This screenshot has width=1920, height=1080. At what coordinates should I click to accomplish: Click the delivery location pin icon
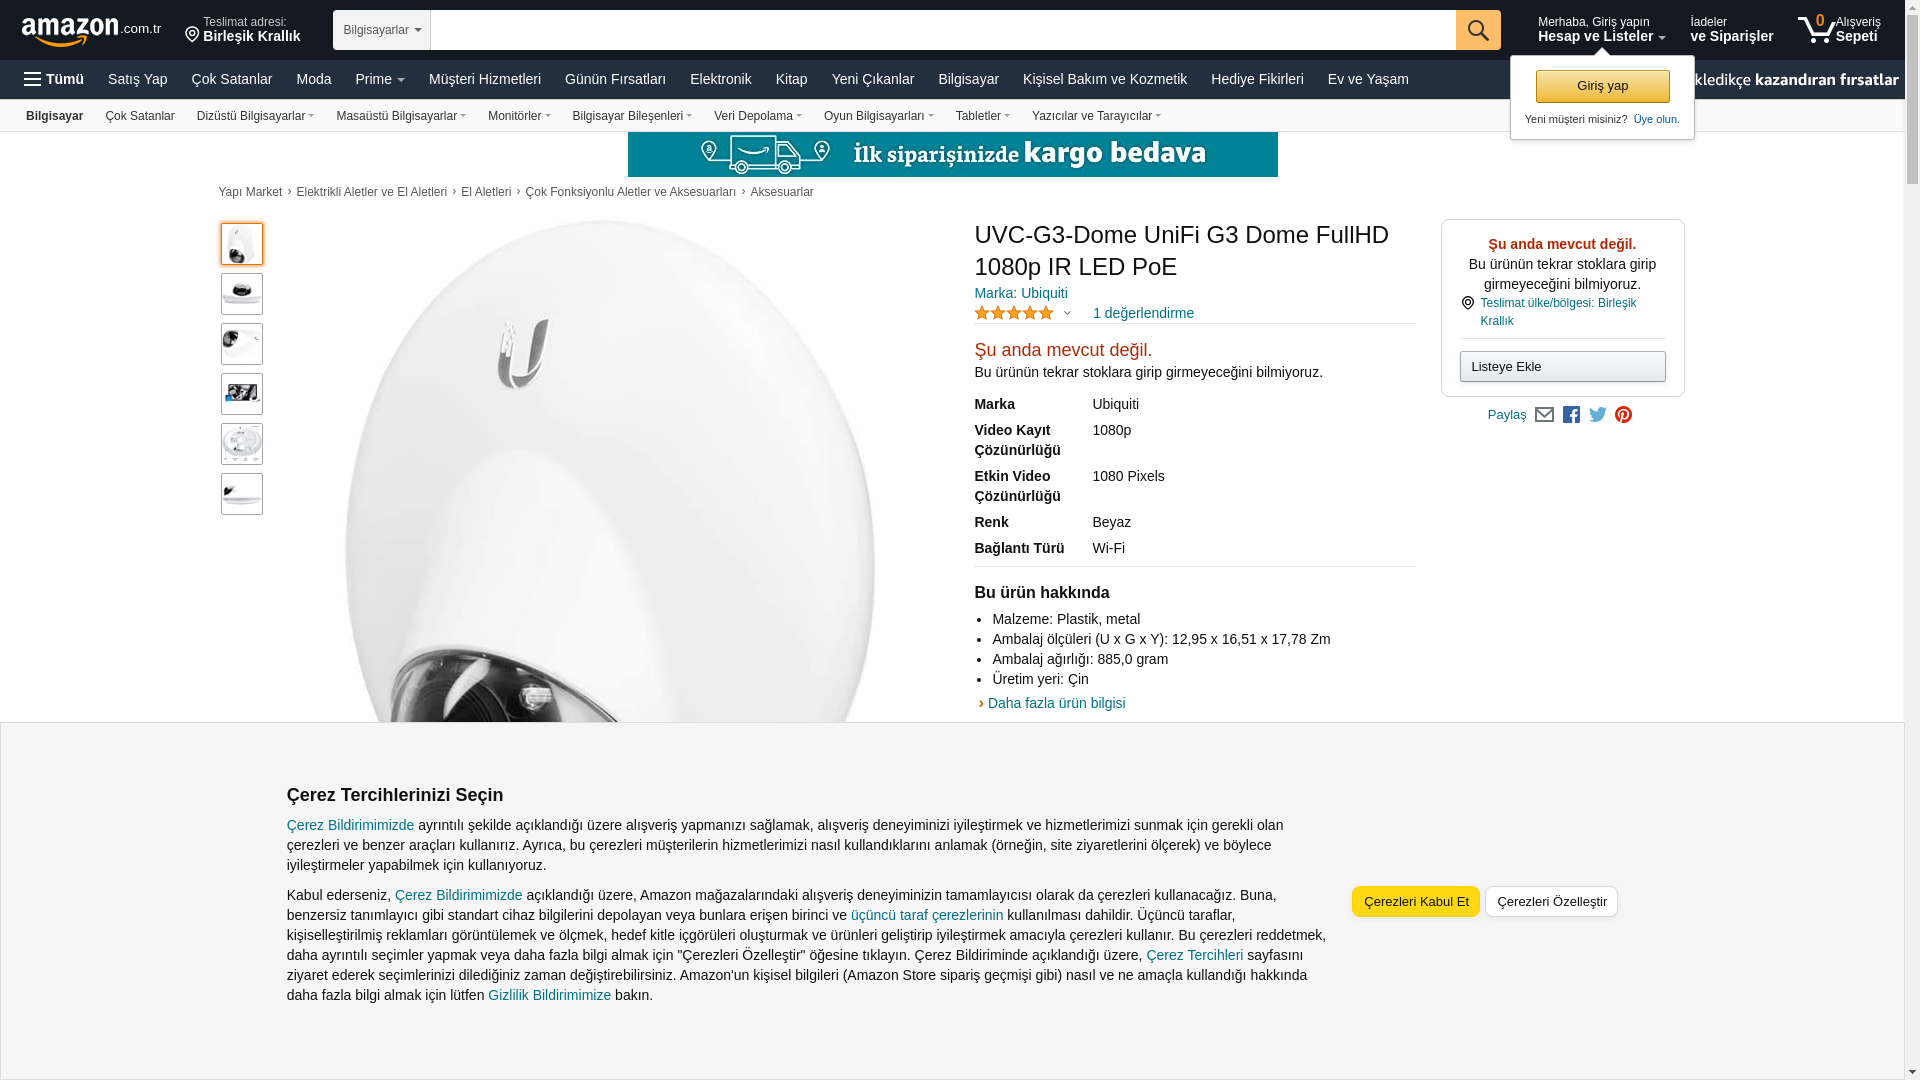tap(192, 35)
